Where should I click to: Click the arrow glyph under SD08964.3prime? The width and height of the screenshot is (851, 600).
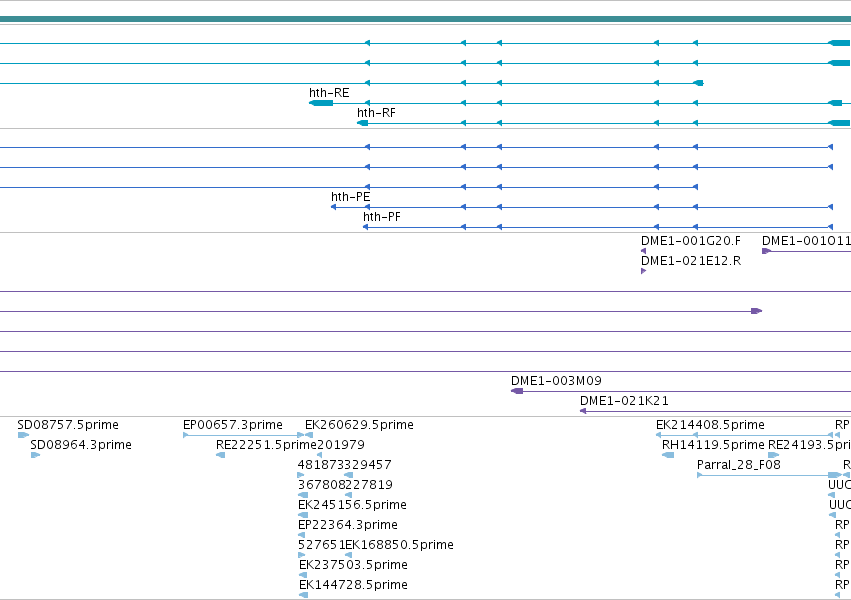pyautogui.click(x=36, y=455)
